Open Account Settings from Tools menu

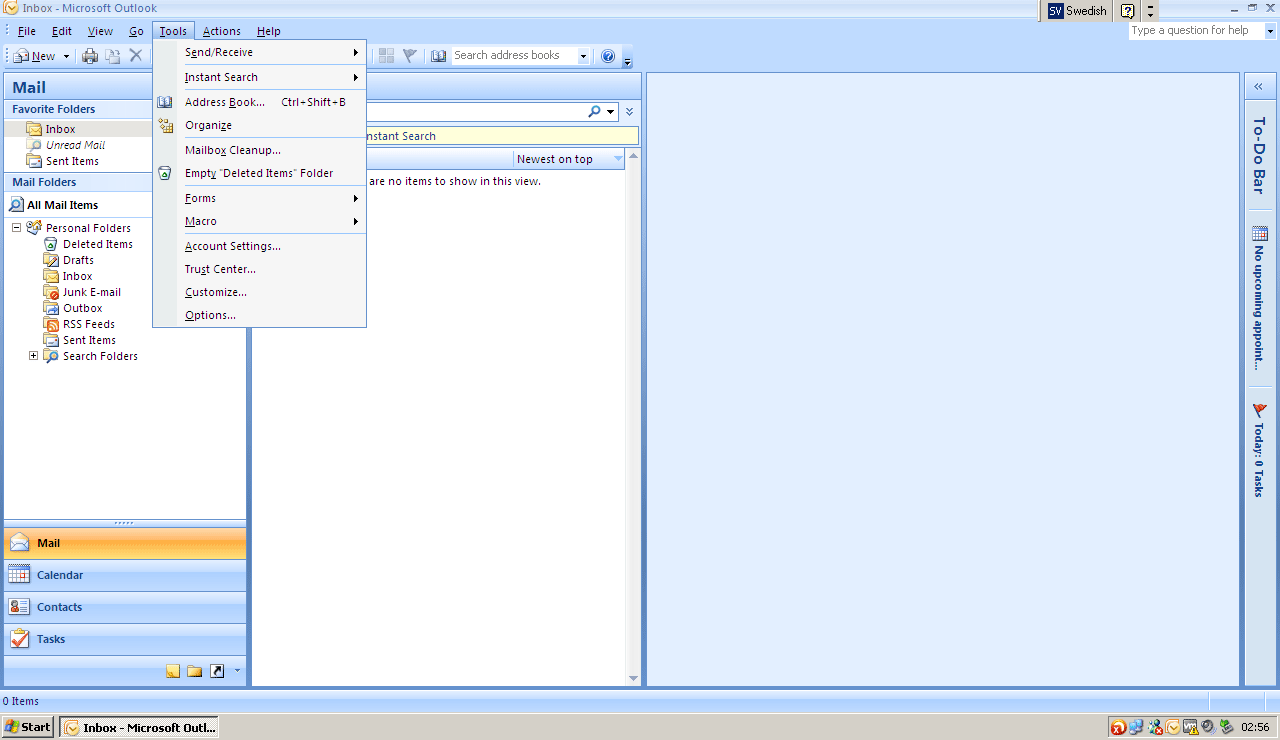point(260,246)
